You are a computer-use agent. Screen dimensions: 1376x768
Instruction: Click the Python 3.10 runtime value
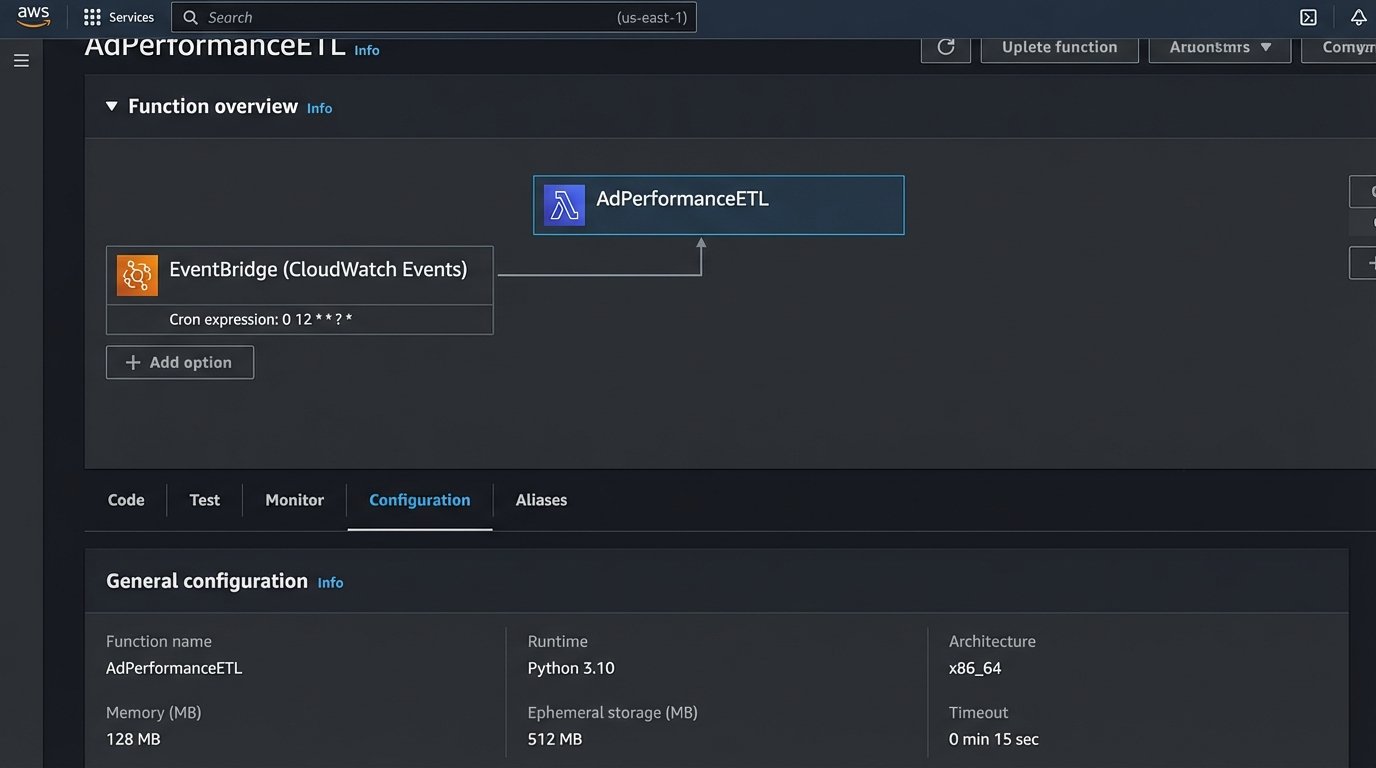point(571,668)
